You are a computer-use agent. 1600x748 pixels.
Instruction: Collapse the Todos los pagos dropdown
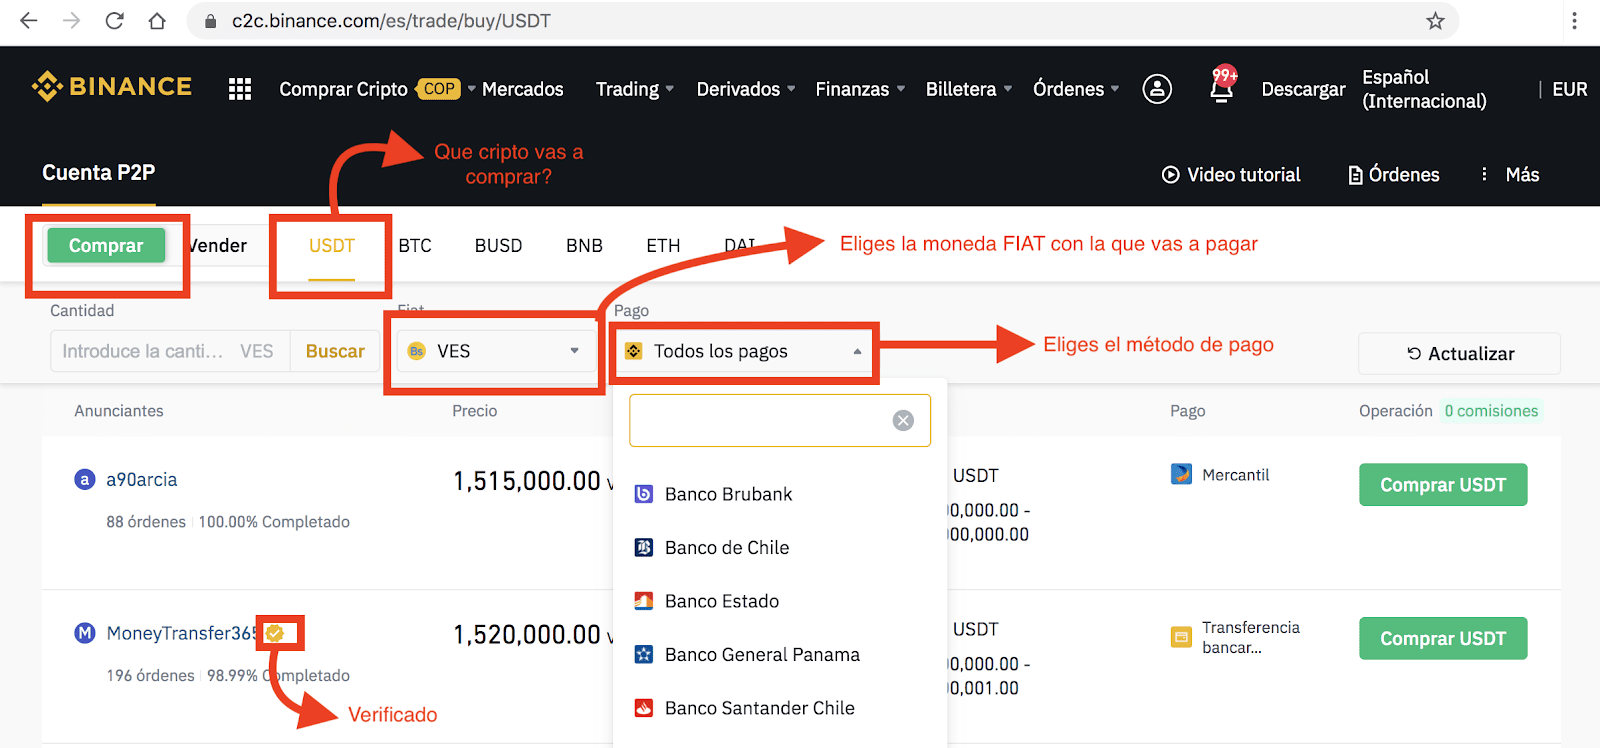click(x=745, y=351)
